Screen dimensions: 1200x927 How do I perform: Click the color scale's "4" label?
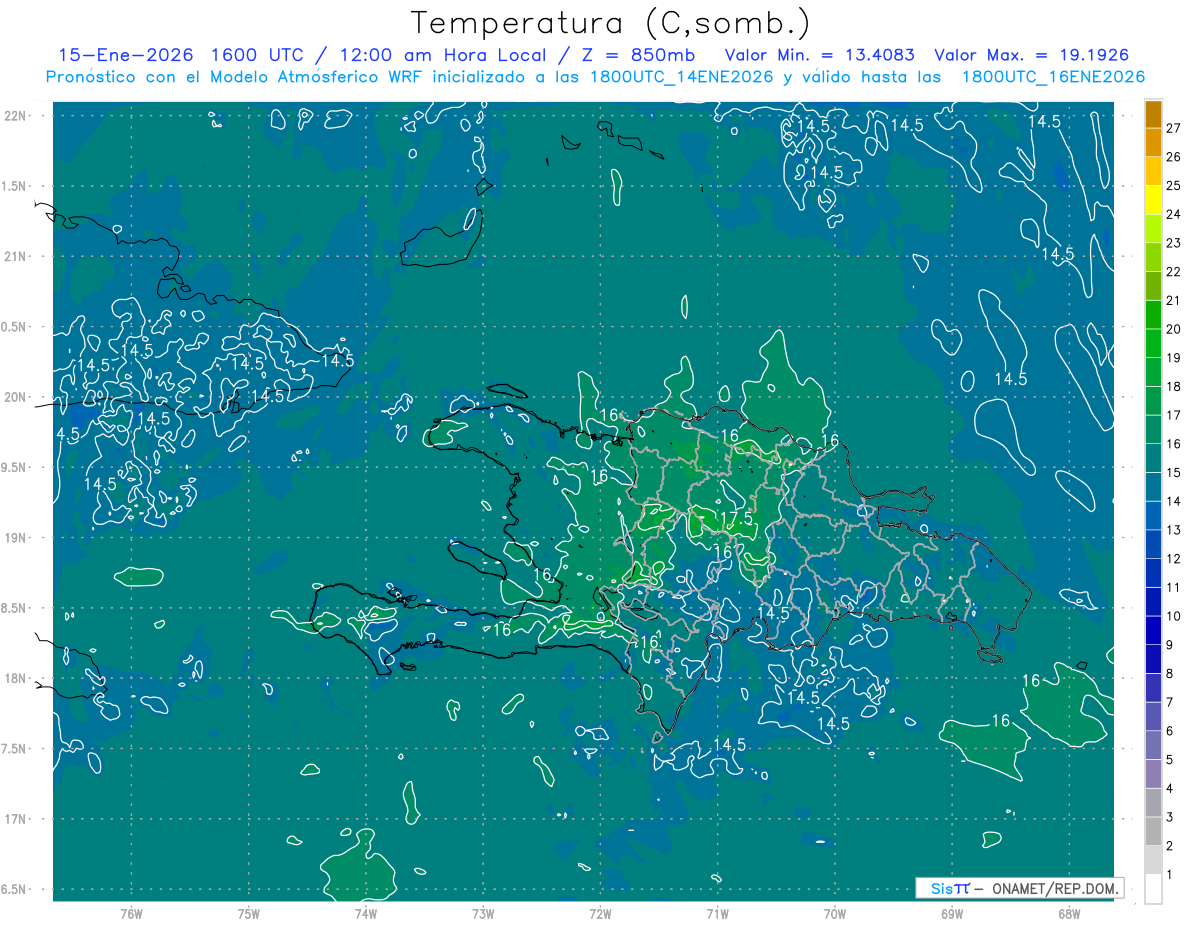pos(1171,789)
